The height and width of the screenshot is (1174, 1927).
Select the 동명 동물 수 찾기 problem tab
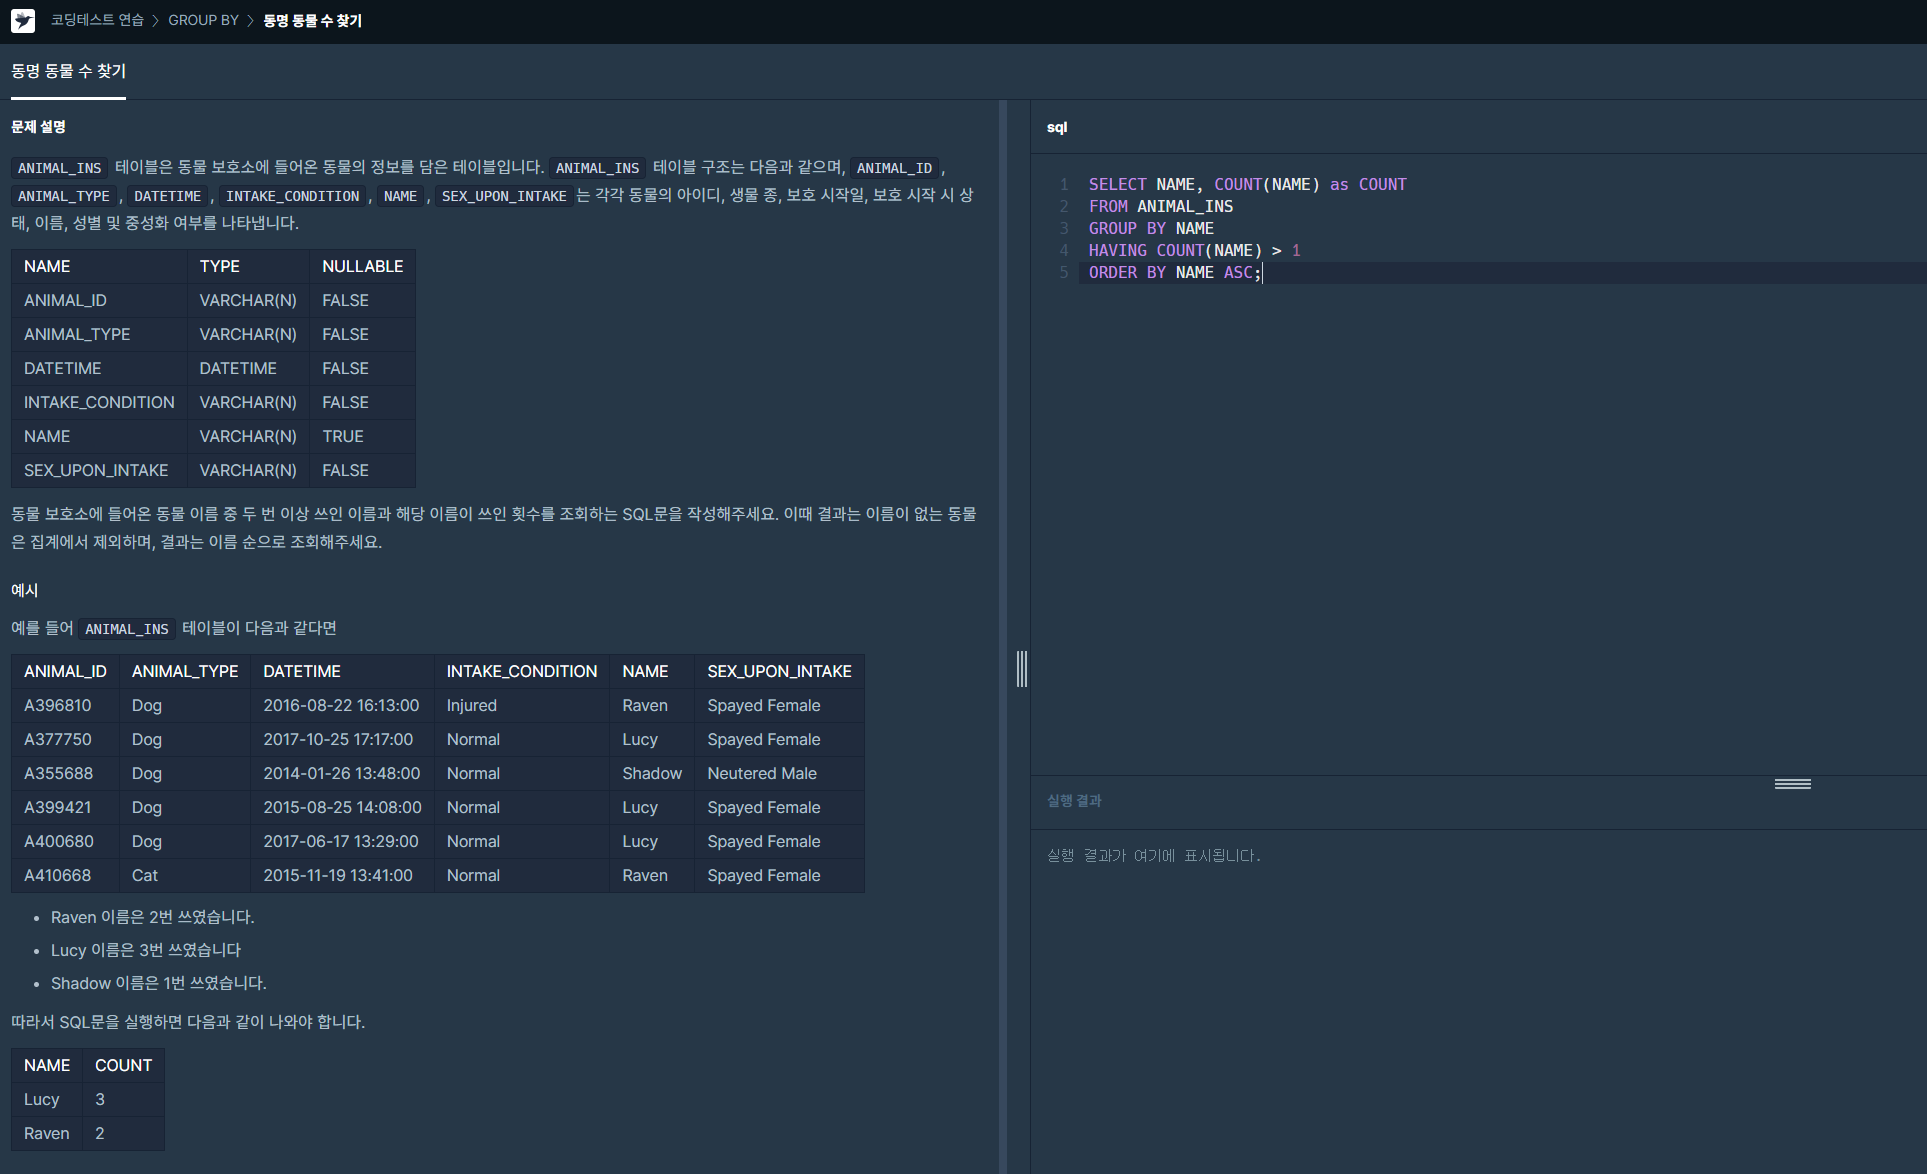click(68, 71)
